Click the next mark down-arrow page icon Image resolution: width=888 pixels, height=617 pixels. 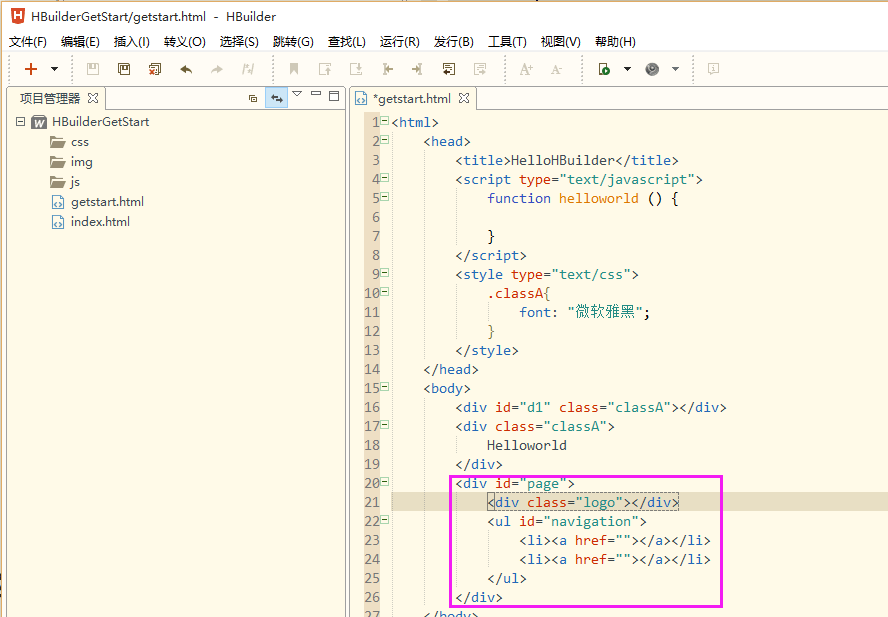pyautogui.click(x=356, y=69)
